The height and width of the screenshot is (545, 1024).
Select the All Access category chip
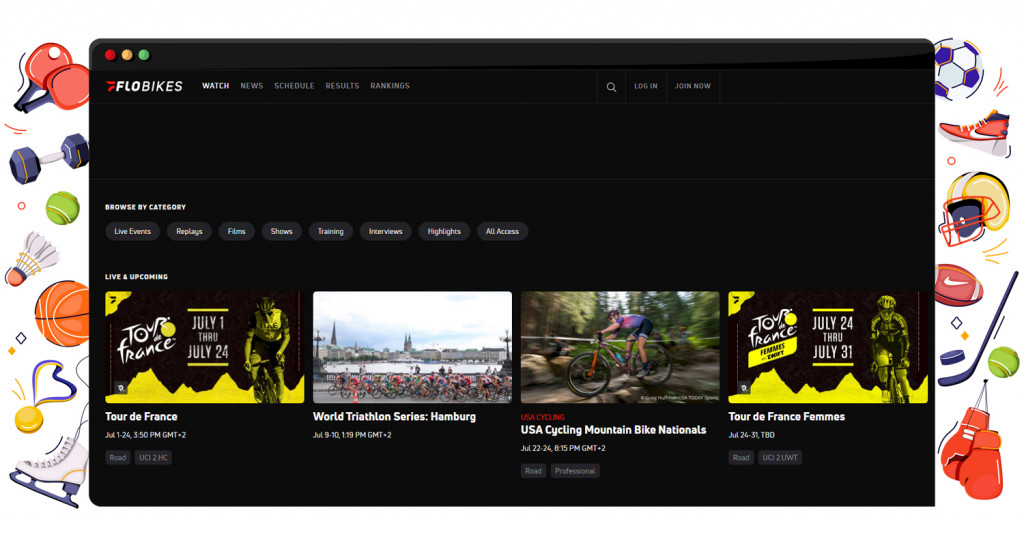502,231
